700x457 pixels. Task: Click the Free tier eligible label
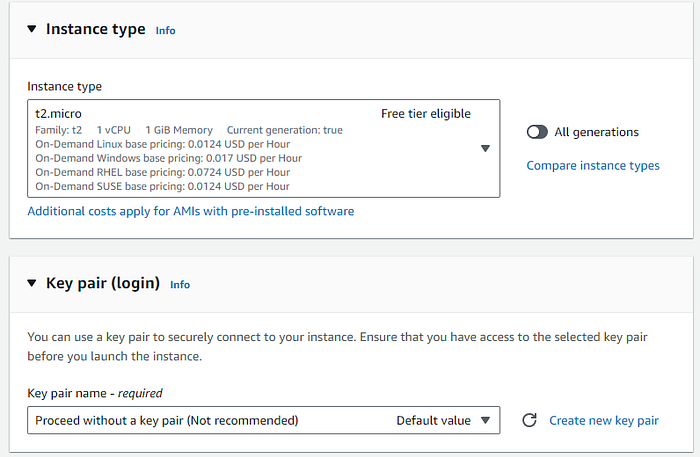click(x=426, y=114)
